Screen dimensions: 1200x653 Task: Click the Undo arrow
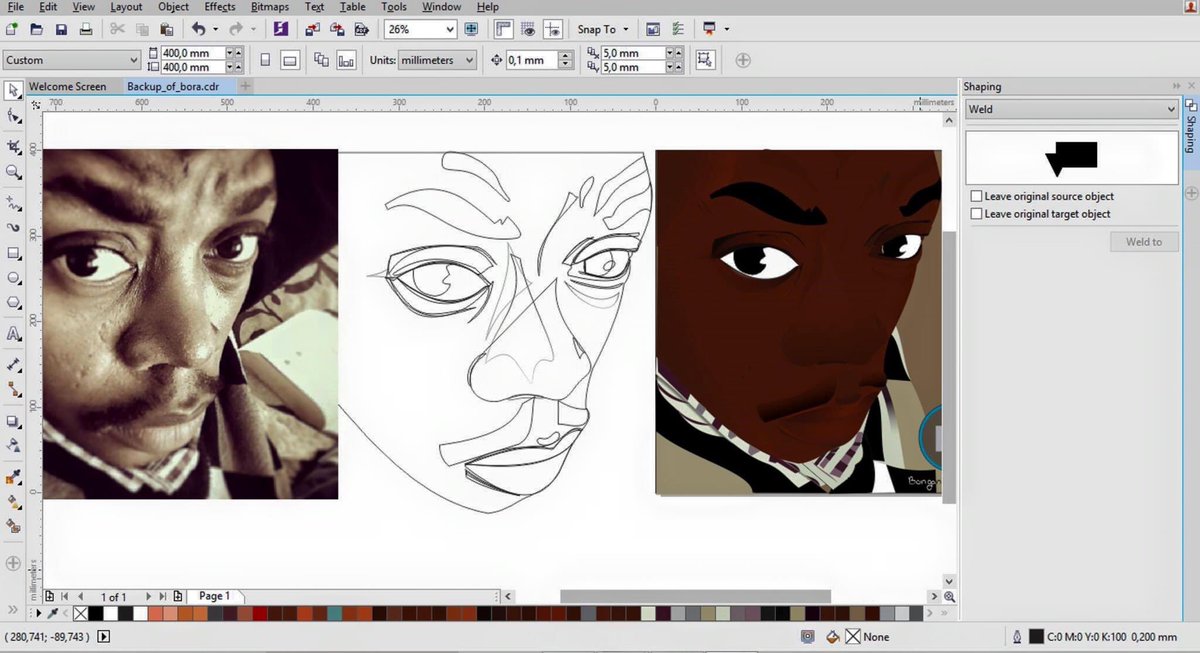pos(198,29)
